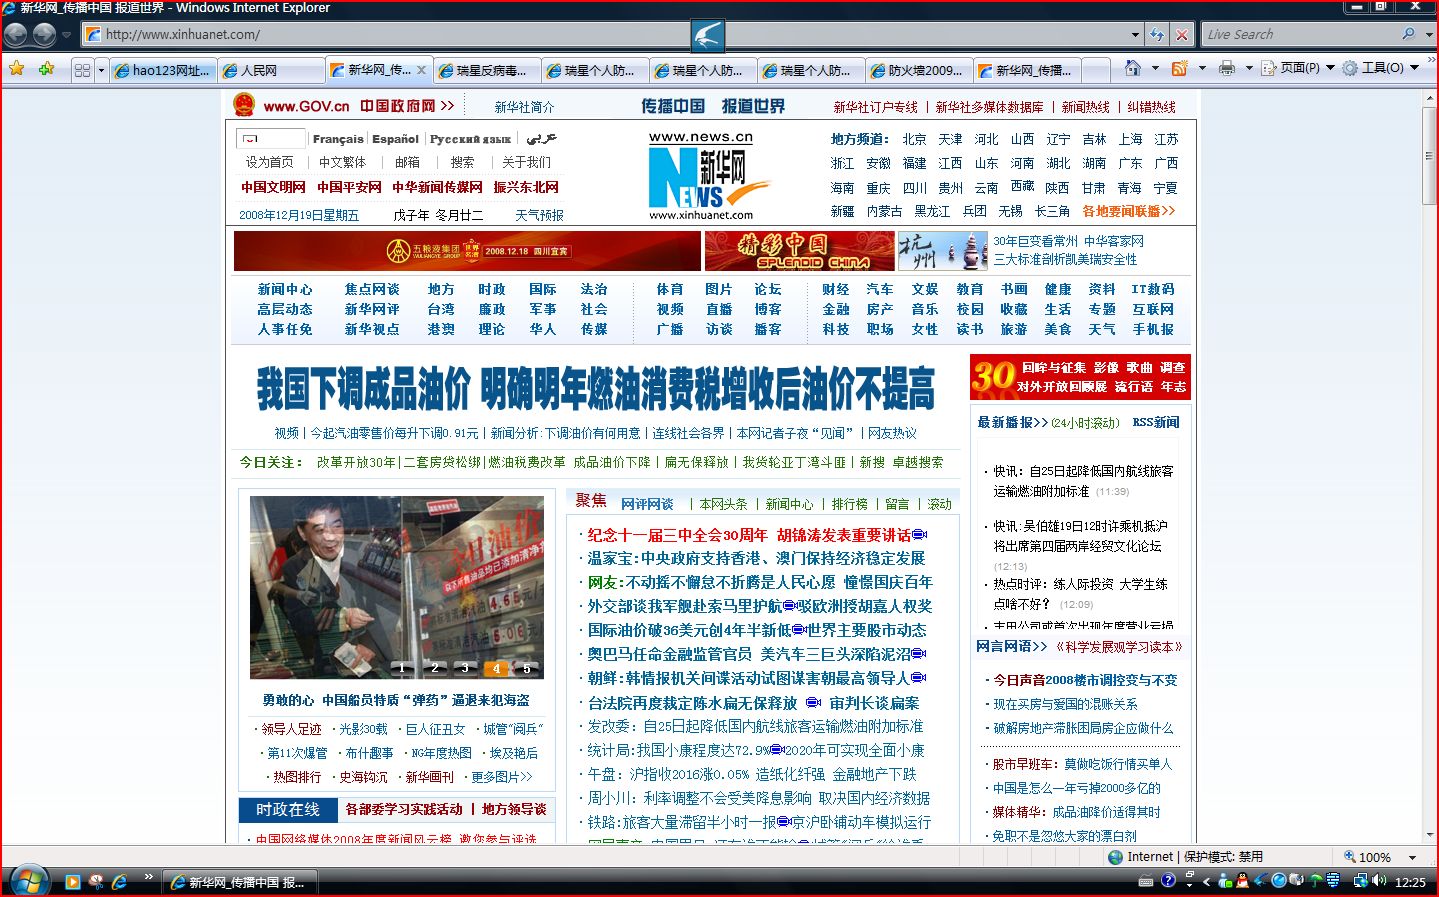
Task: Click the QQ penguin tray icon
Action: coord(1242,881)
